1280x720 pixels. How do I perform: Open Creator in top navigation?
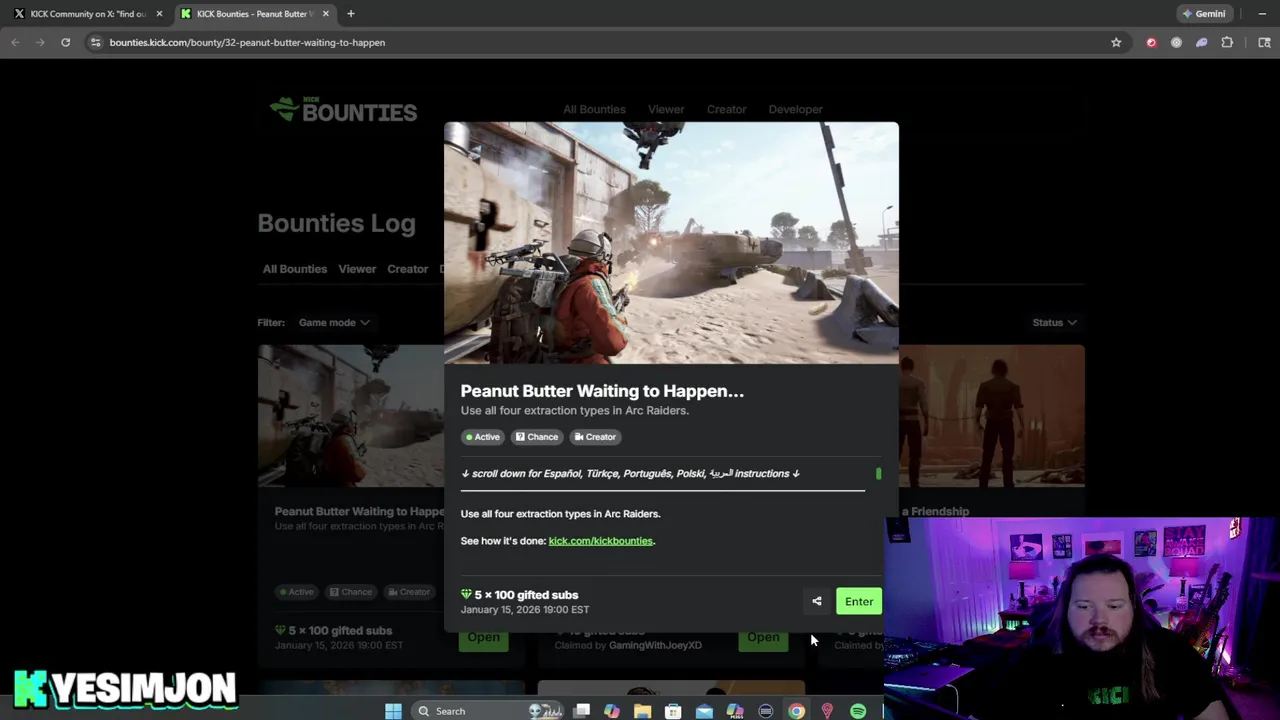726,109
